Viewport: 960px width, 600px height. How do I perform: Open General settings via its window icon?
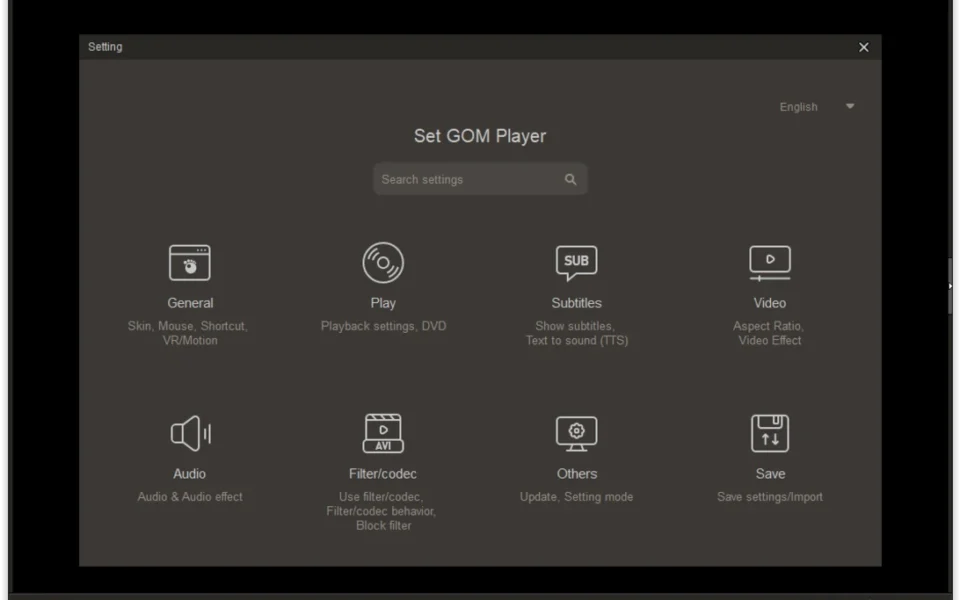point(190,263)
